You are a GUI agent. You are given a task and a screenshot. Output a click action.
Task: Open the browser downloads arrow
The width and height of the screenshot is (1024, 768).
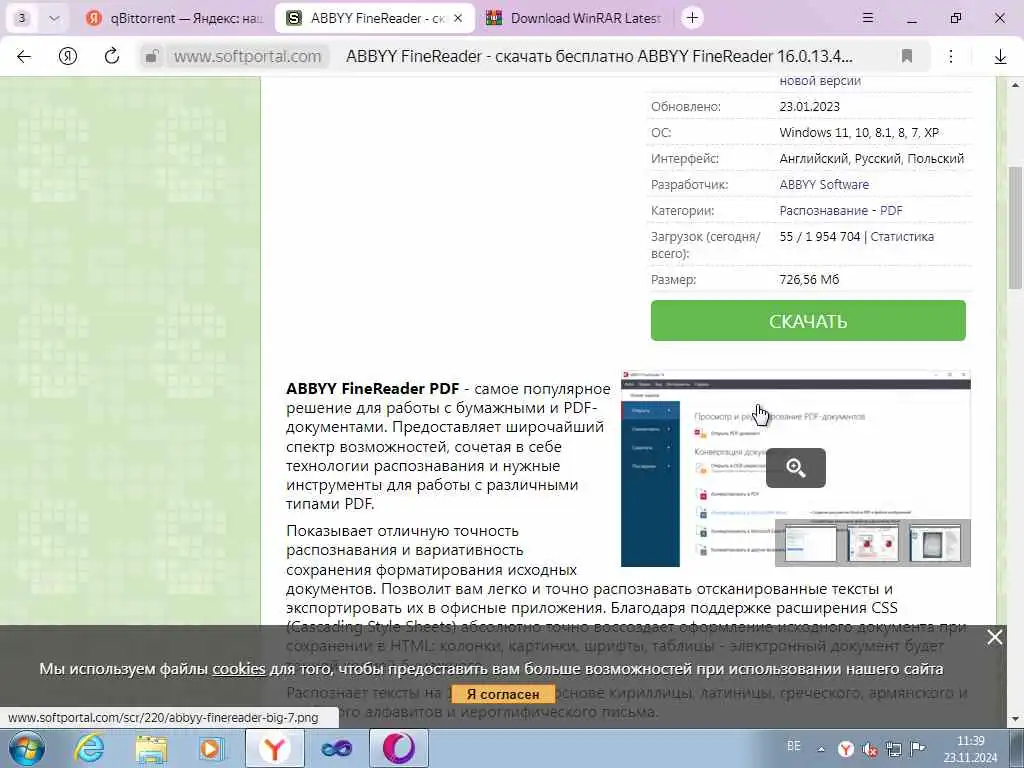(1000, 57)
